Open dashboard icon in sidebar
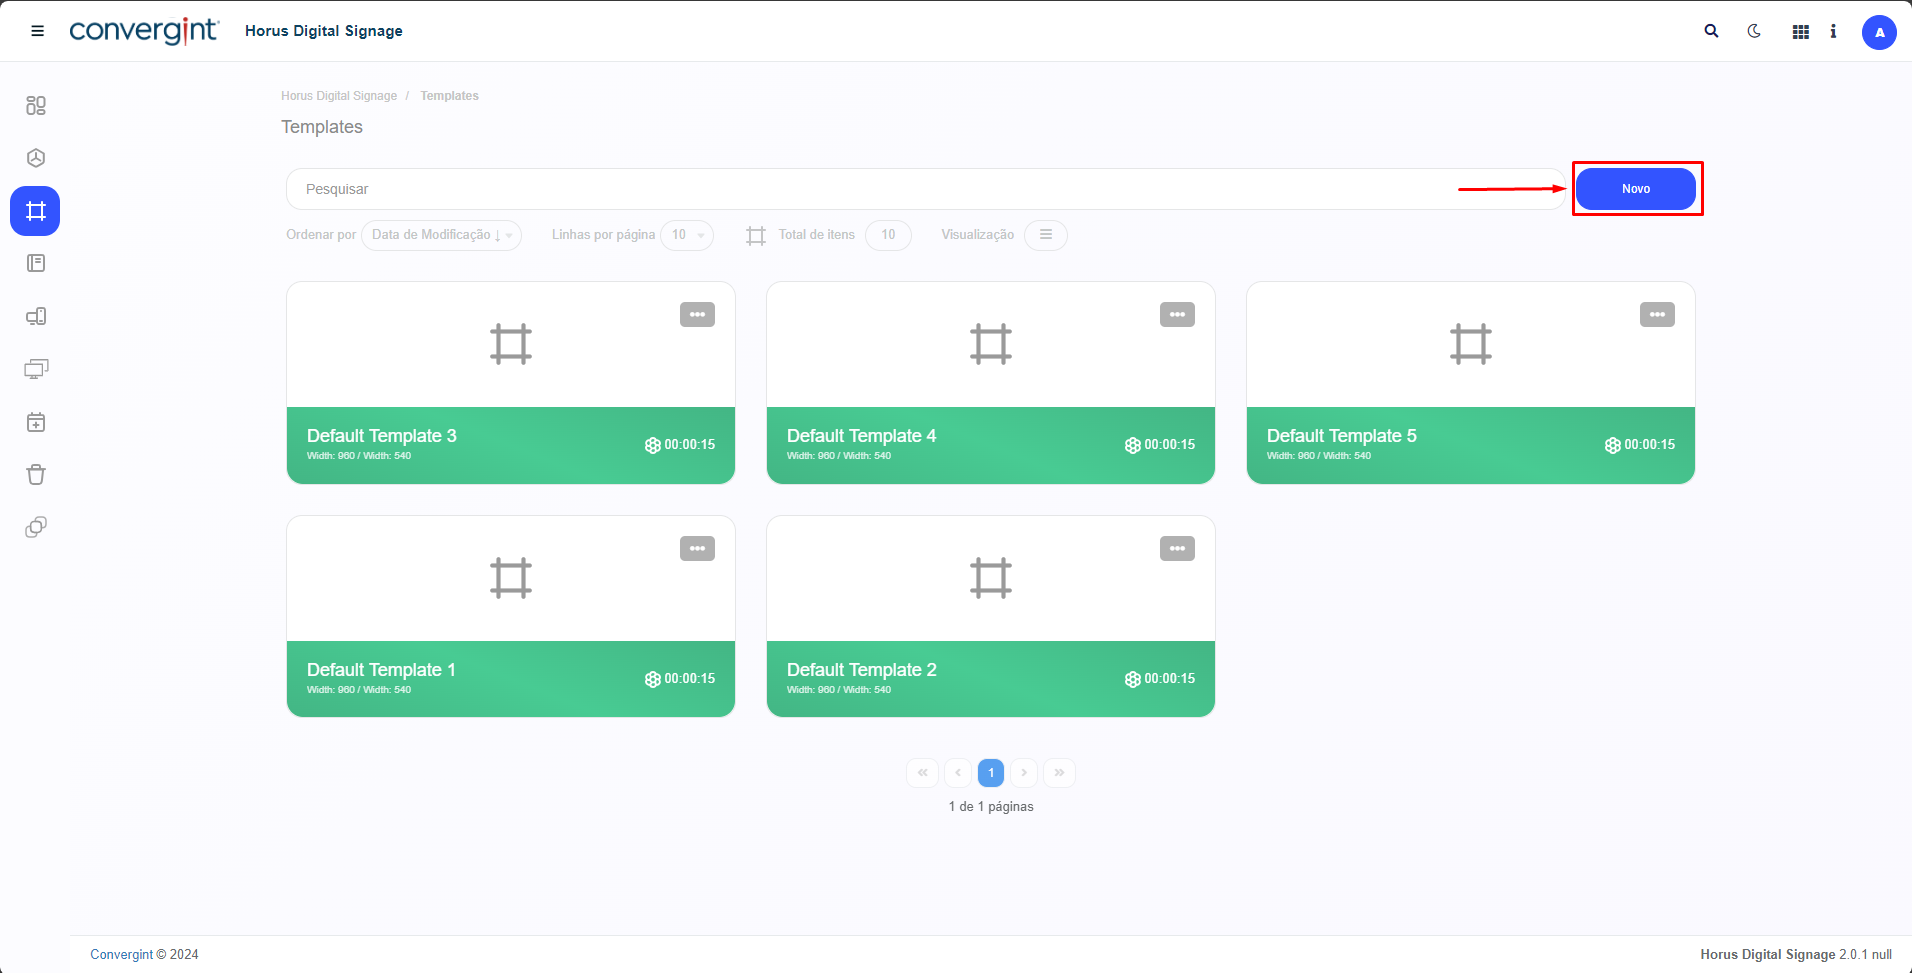 [36, 105]
